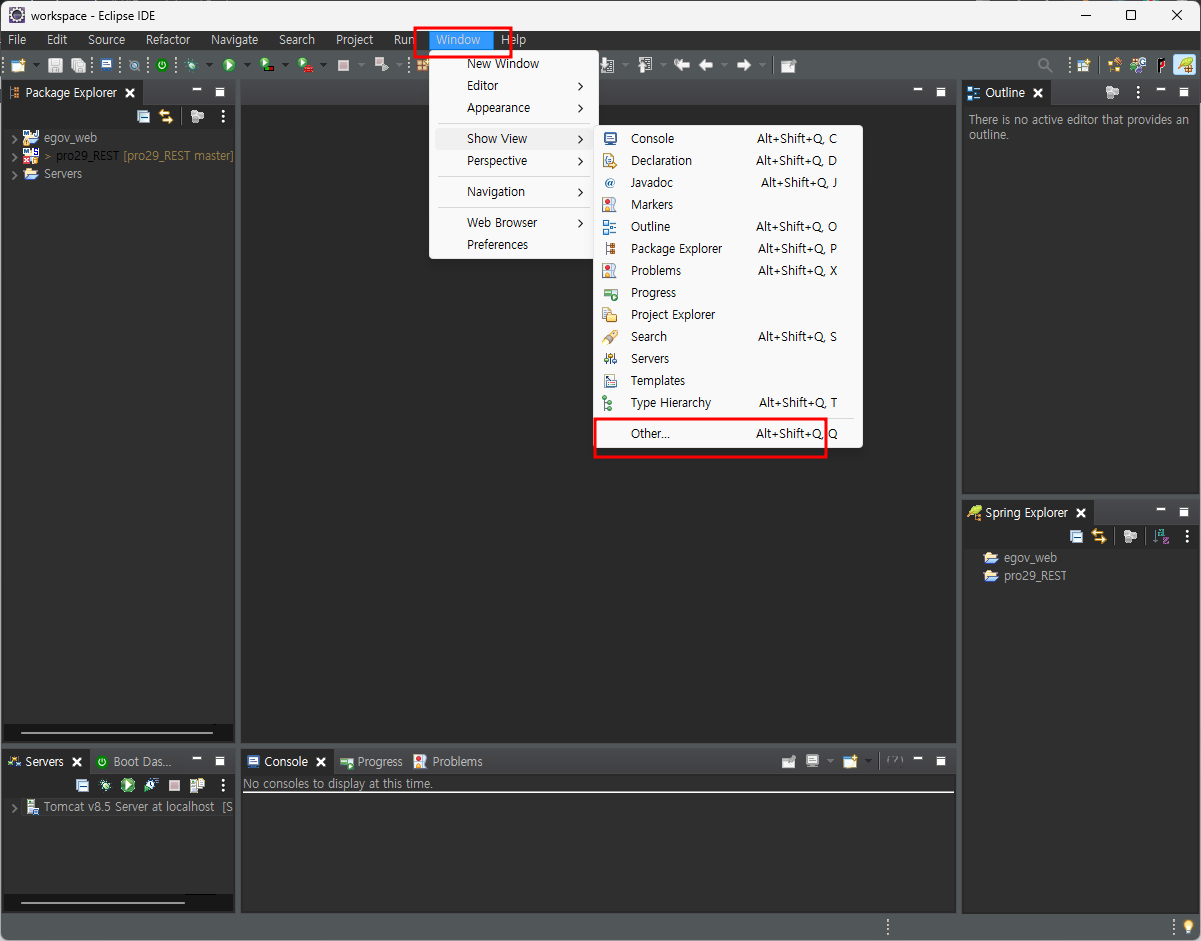Open the Package Explorer view menu (three dots)
The width and height of the screenshot is (1201, 941).
[223, 117]
